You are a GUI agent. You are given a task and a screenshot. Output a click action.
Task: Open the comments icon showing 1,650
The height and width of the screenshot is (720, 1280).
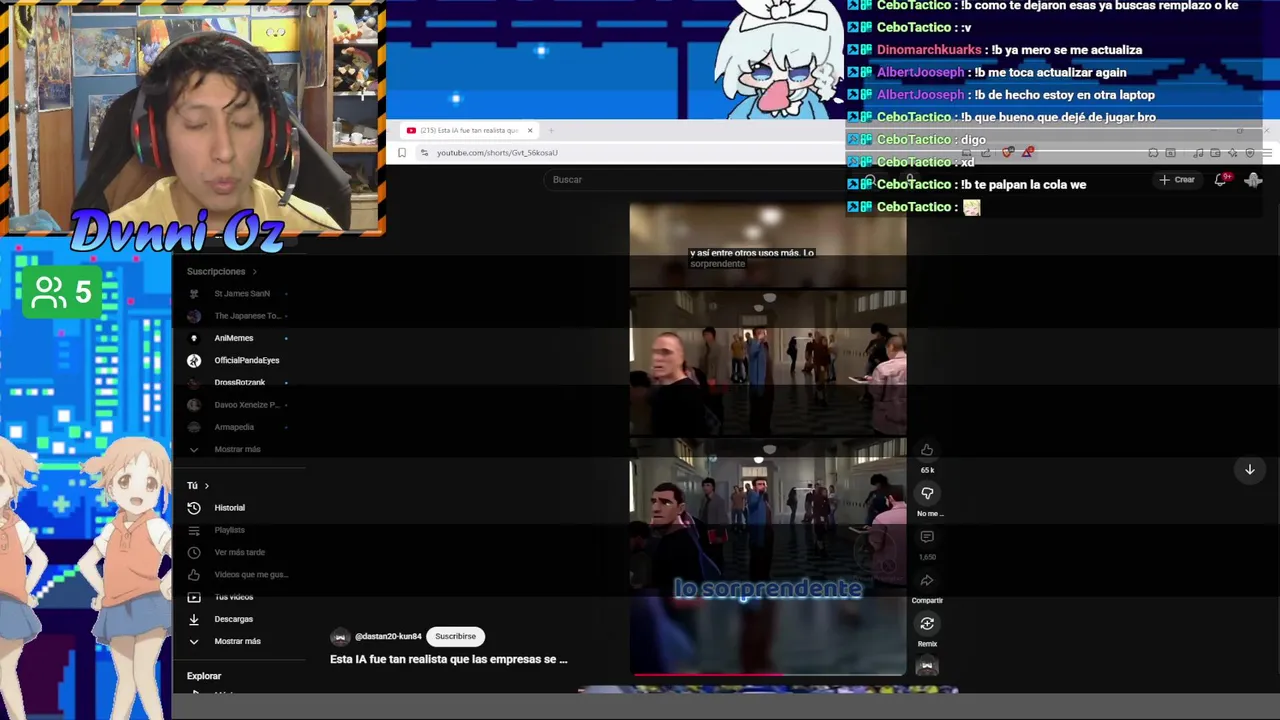(927, 537)
